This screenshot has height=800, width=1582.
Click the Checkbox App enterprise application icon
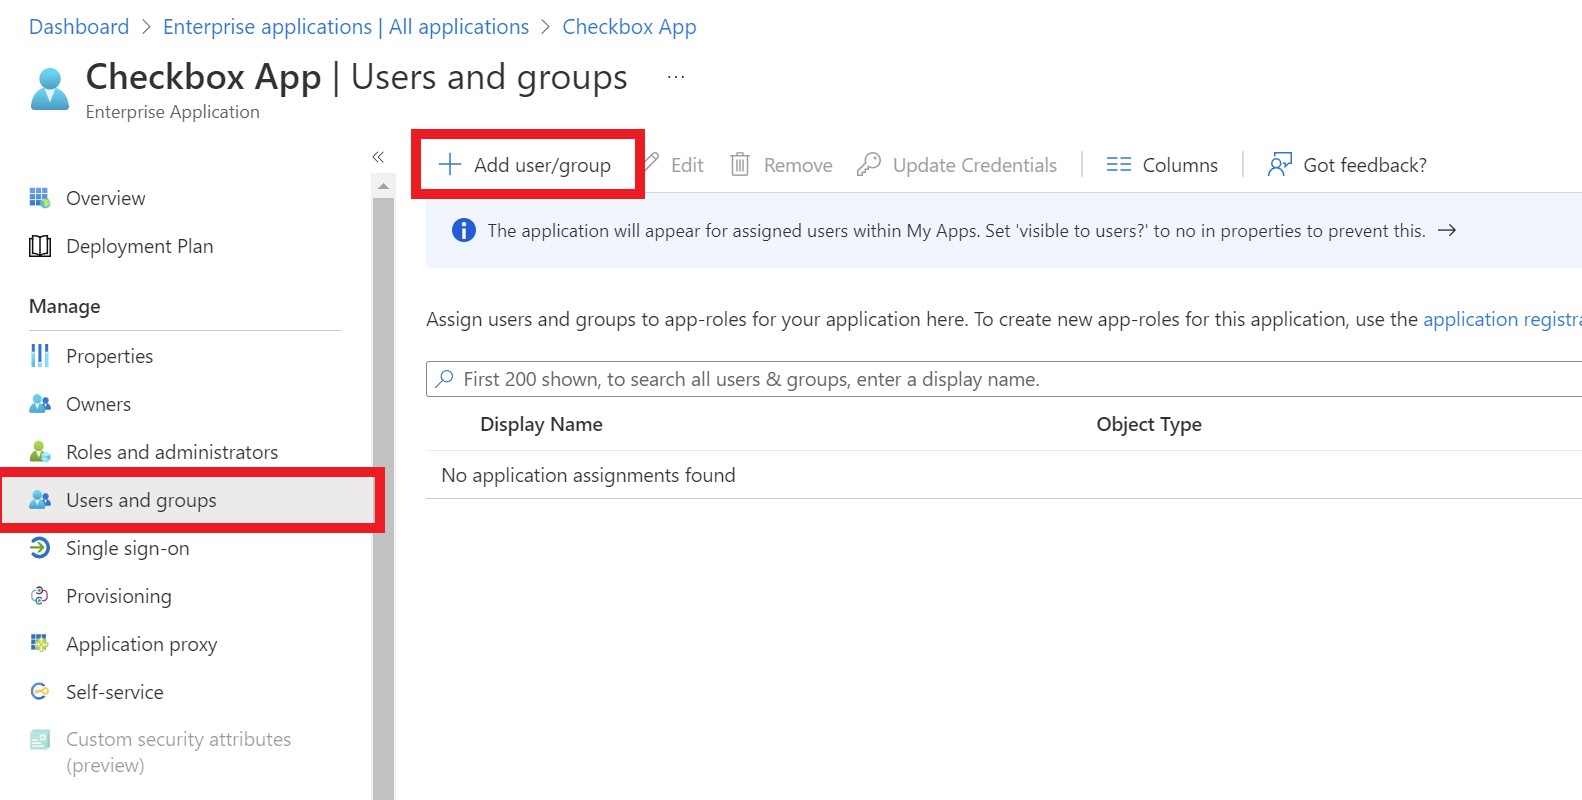click(x=50, y=88)
